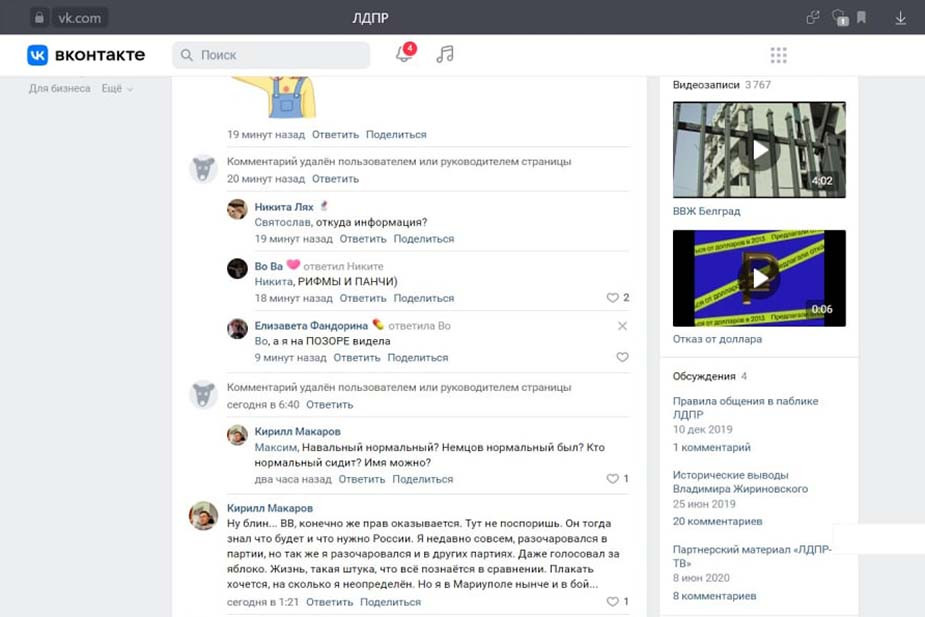This screenshot has width=925, height=617.
Task: Delete Елизавета Фандорина's comment with X
Action: coord(622,326)
